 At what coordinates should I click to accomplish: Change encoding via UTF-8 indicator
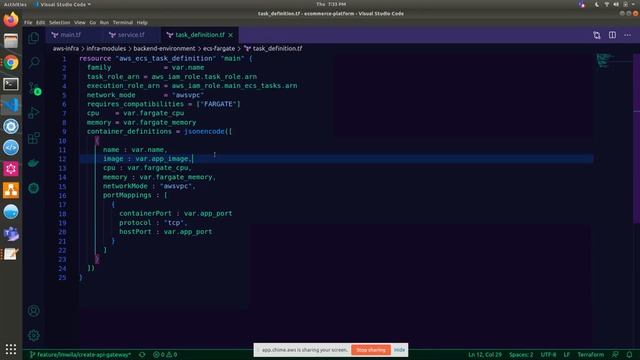point(548,355)
